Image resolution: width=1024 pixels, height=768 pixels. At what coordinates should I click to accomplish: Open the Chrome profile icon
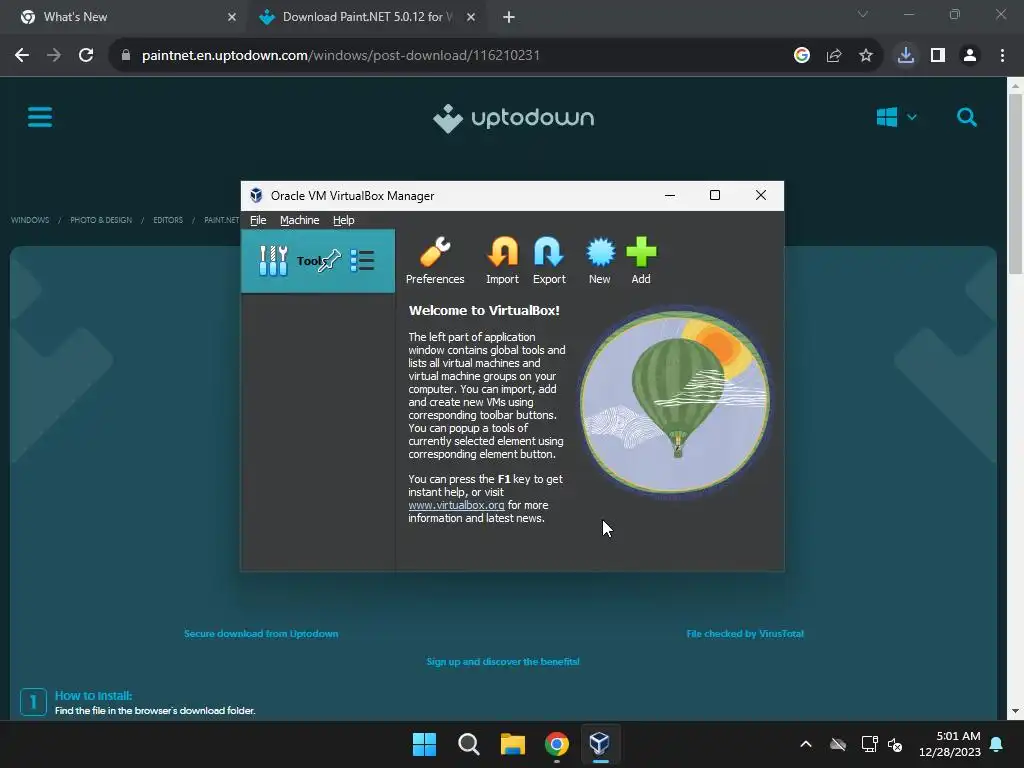[970, 55]
